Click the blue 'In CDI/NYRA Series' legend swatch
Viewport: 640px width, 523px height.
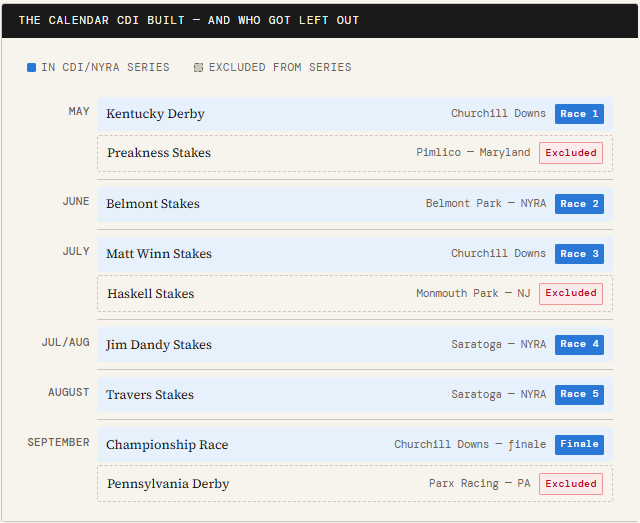[x=31, y=67]
